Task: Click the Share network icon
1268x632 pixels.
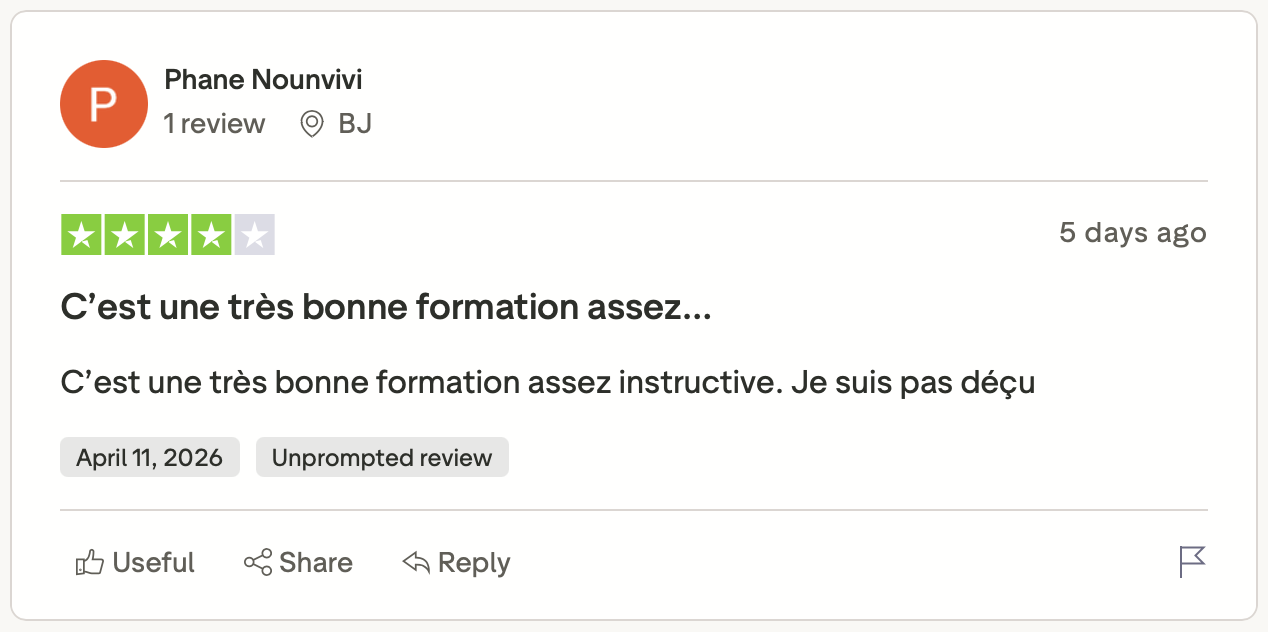Action: tap(258, 563)
